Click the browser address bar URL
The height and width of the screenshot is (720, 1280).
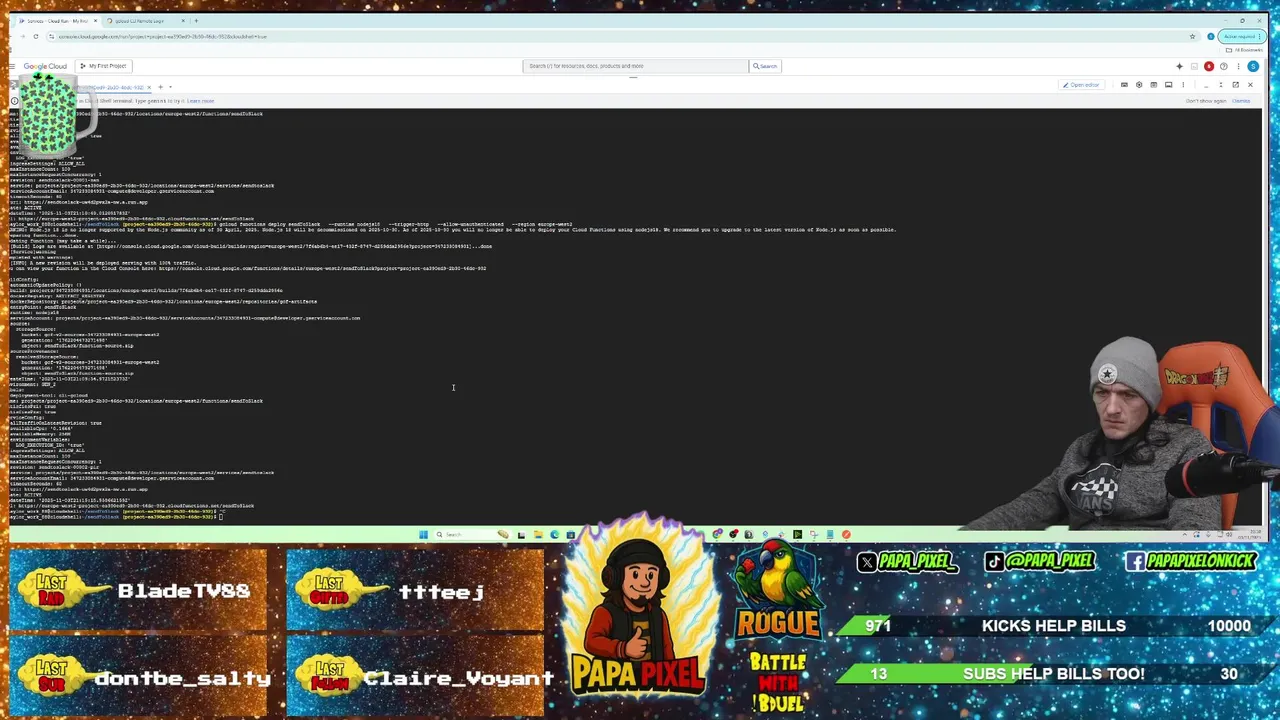tap(163, 36)
